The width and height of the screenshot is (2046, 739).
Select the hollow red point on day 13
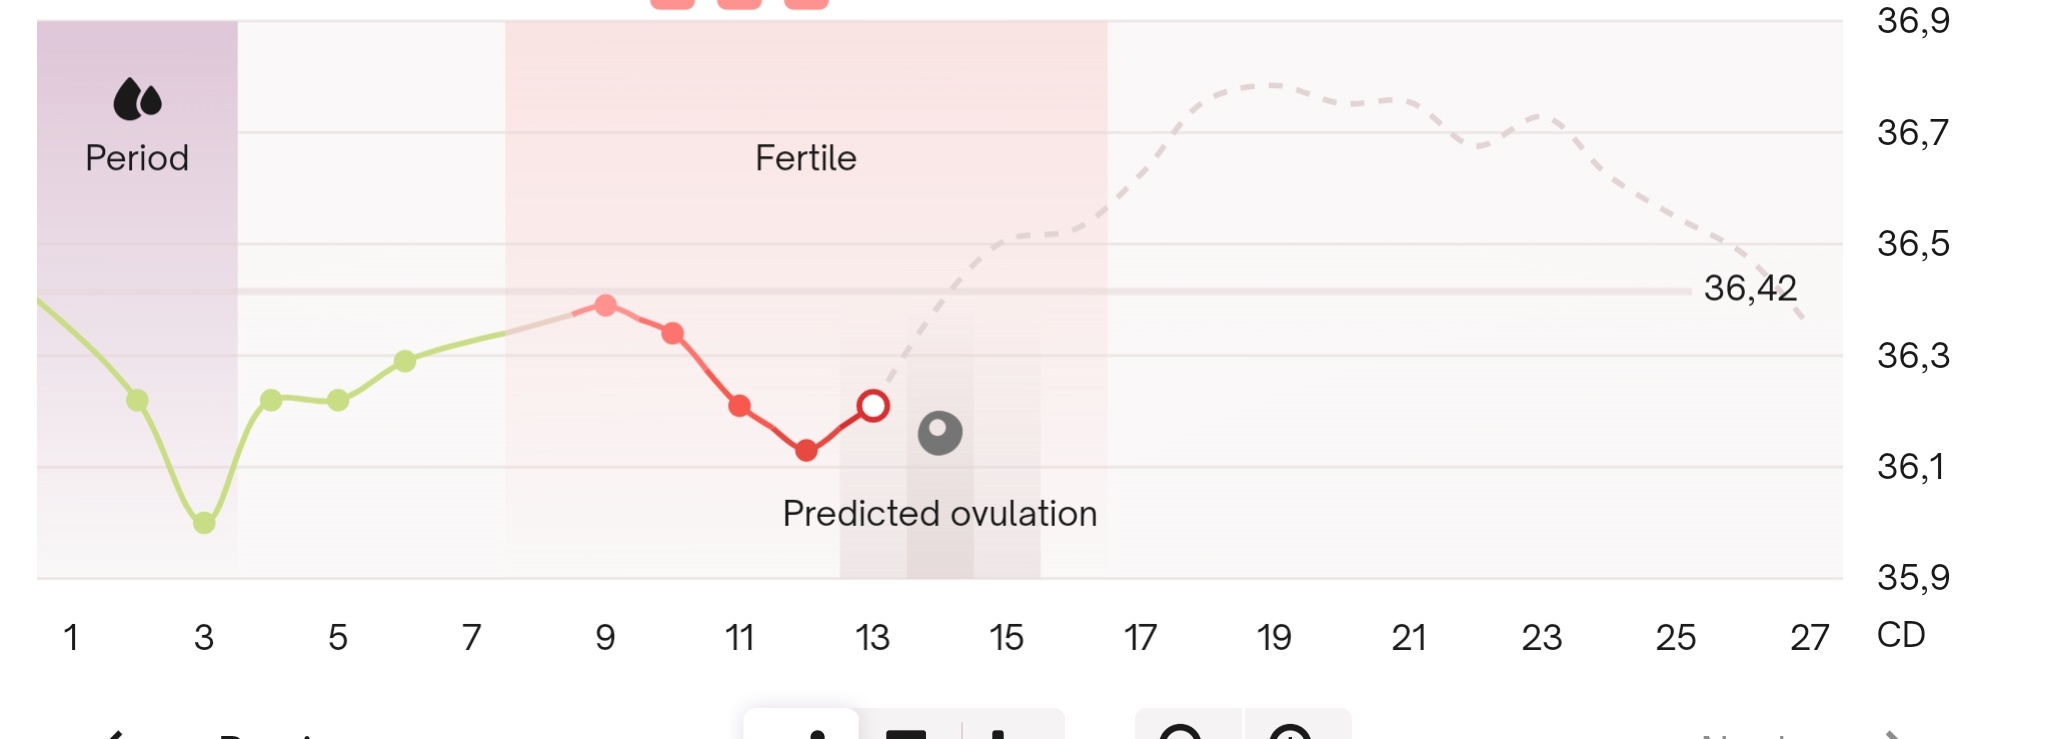[x=873, y=406]
